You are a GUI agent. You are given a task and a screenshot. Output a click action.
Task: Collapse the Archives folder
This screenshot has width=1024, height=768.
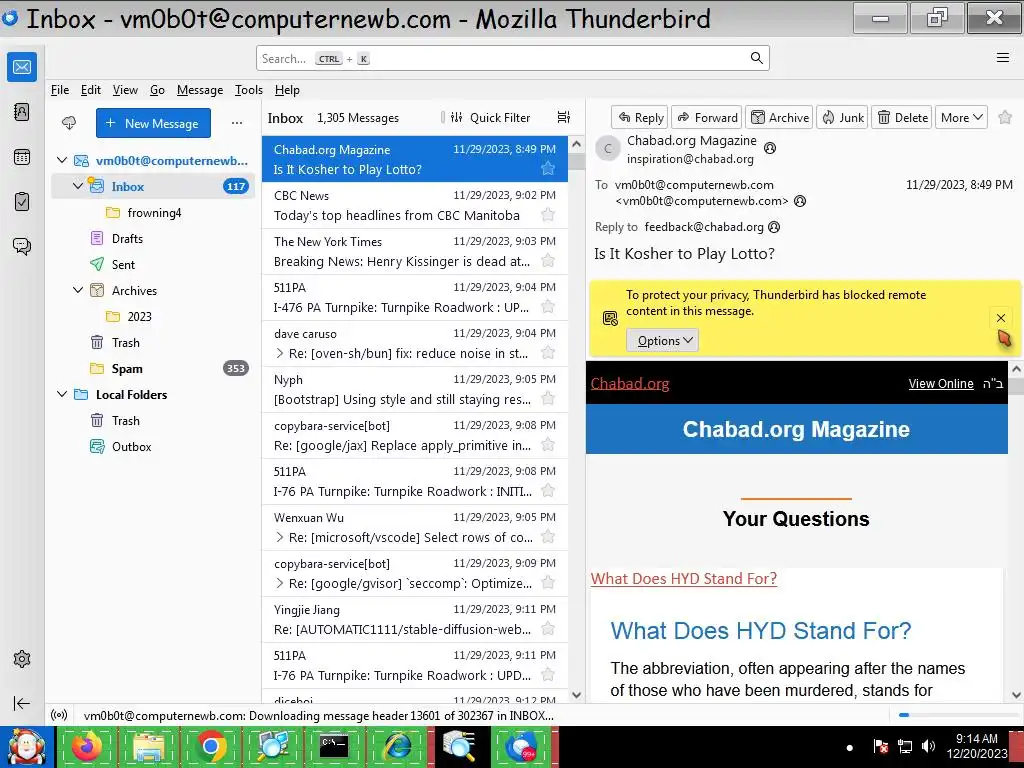click(78, 291)
